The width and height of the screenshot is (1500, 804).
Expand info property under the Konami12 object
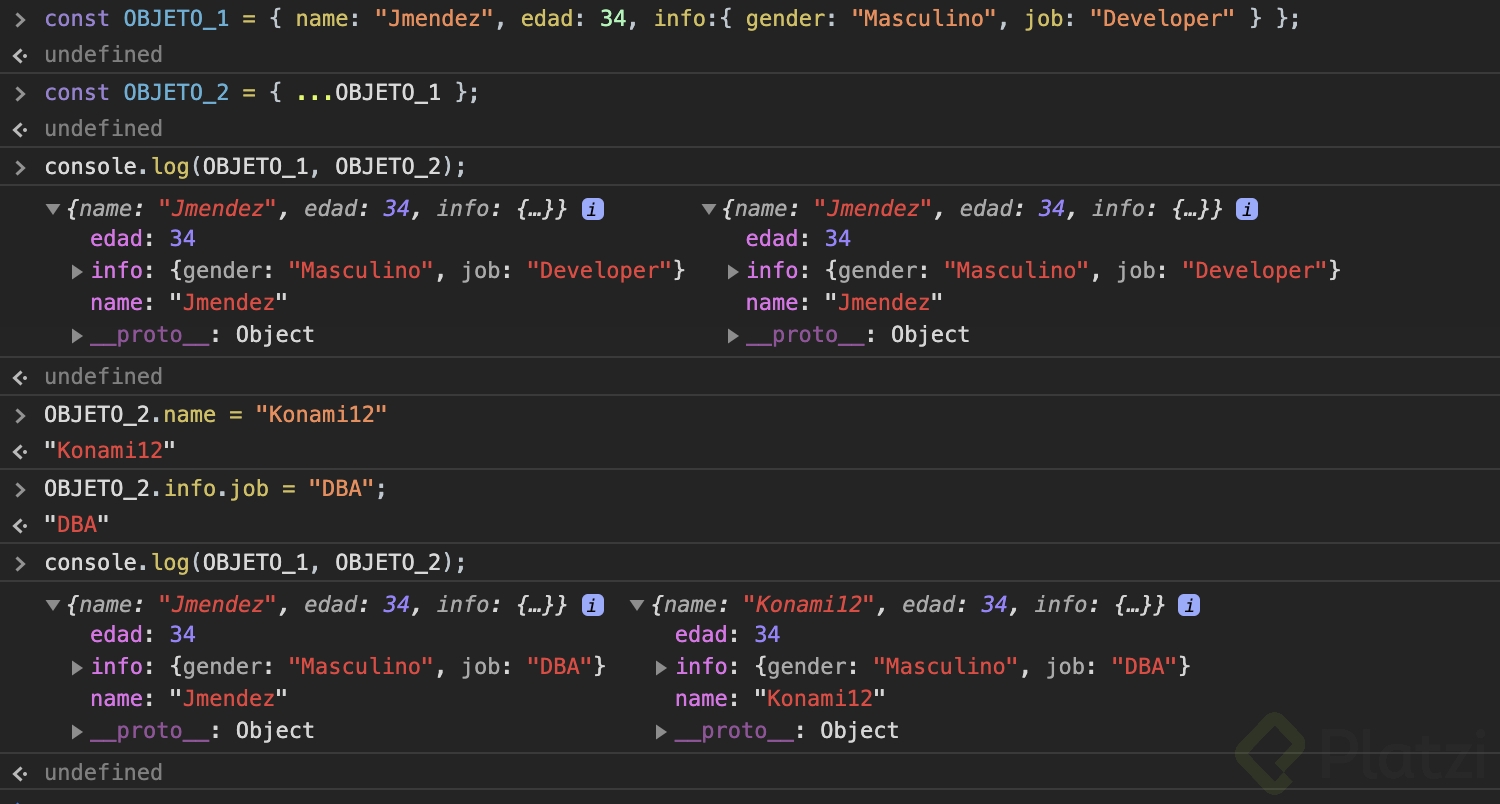click(x=661, y=667)
